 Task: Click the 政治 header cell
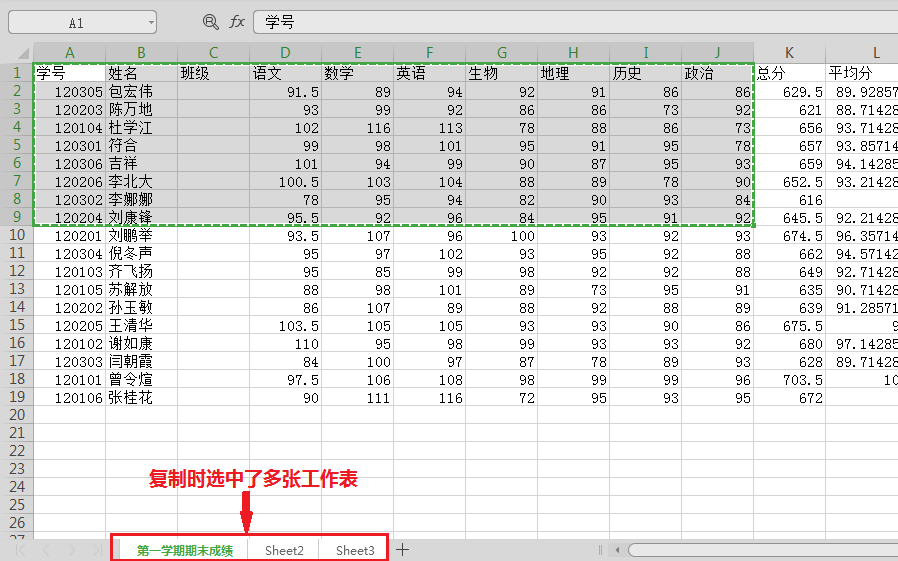click(718, 73)
